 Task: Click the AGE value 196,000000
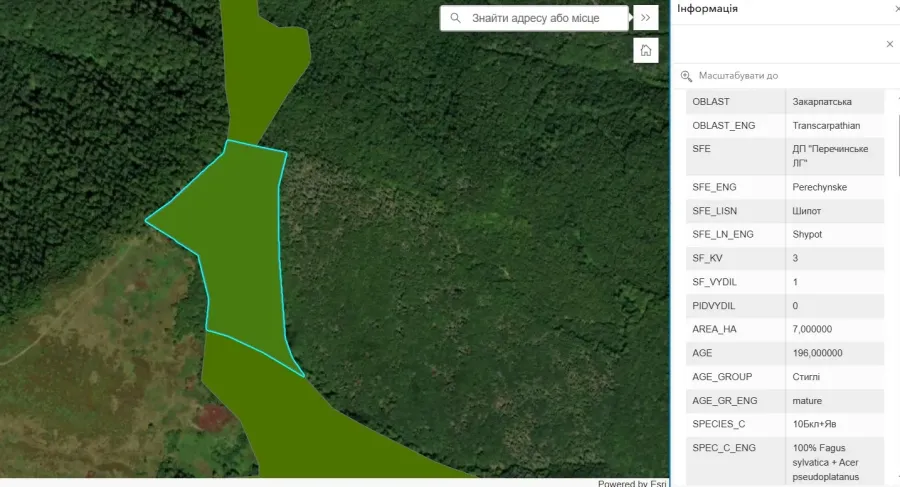click(x=817, y=353)
